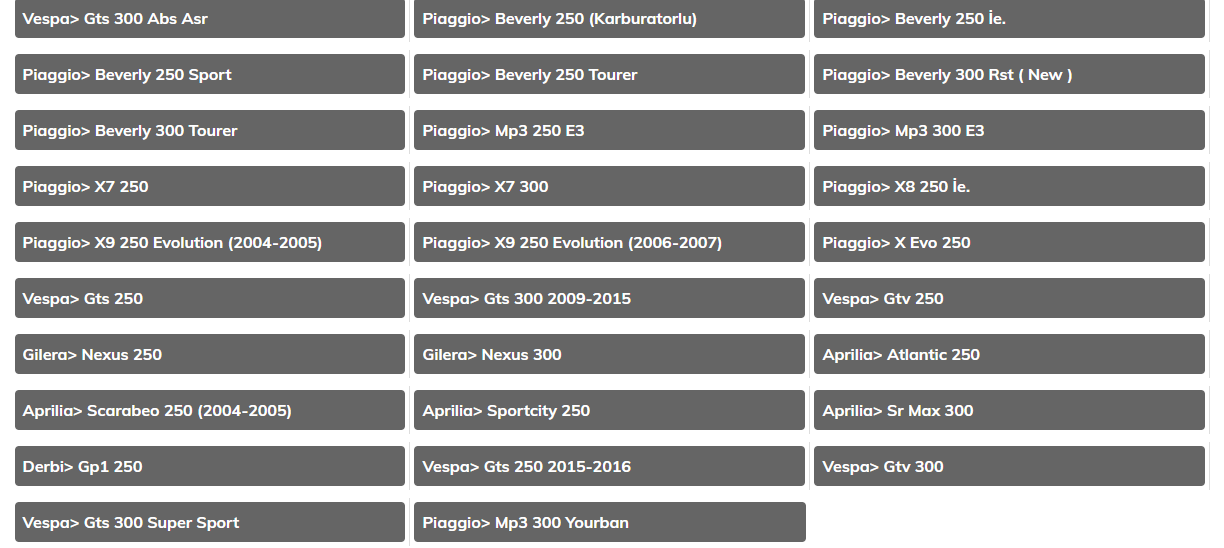
Task: Open Piaggio X9 250 Evolution (2004-2005)
Action: [210, 243]
